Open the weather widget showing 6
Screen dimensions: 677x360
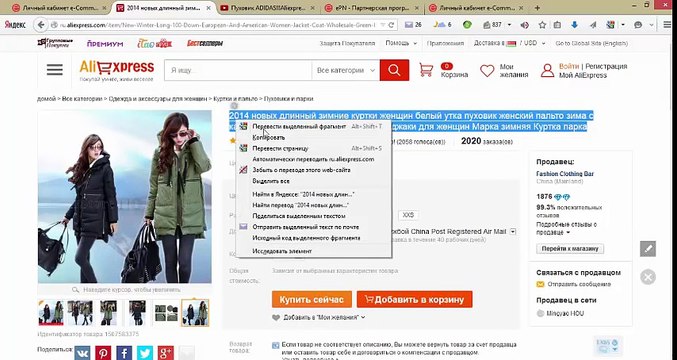(443, 25)
